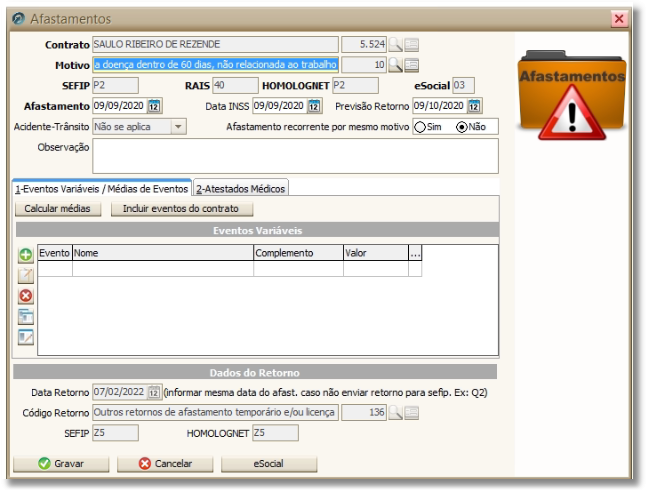Screen dimensions: 647x493
Task: Open the list icon beside Código Retorno code
Action: [x=411, y=413]
